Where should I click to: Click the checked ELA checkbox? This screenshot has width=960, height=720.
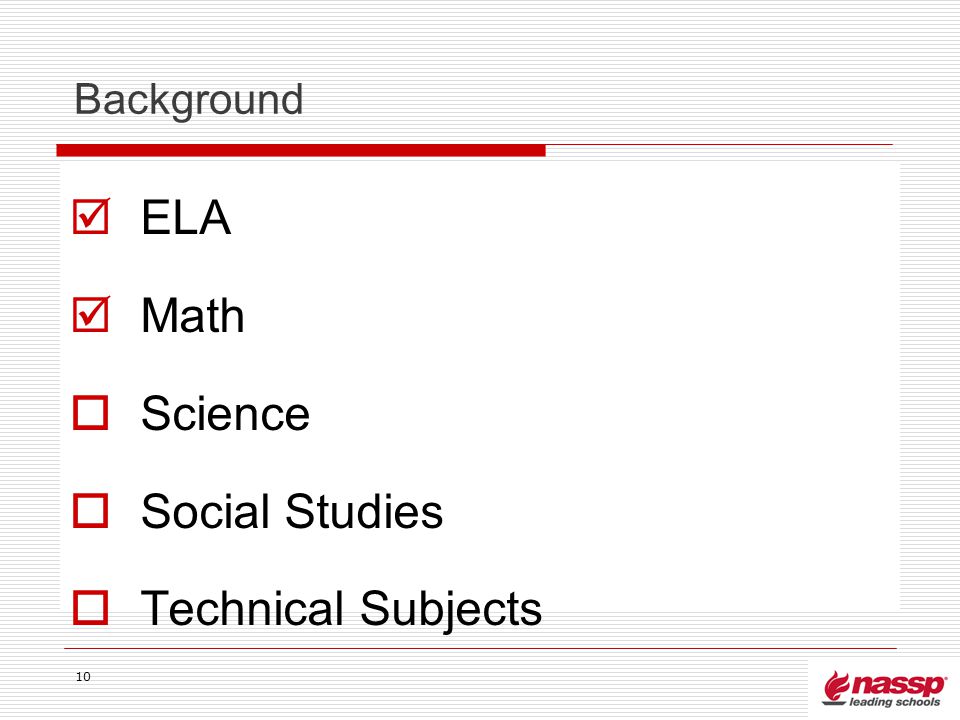[x=91, y=217]
